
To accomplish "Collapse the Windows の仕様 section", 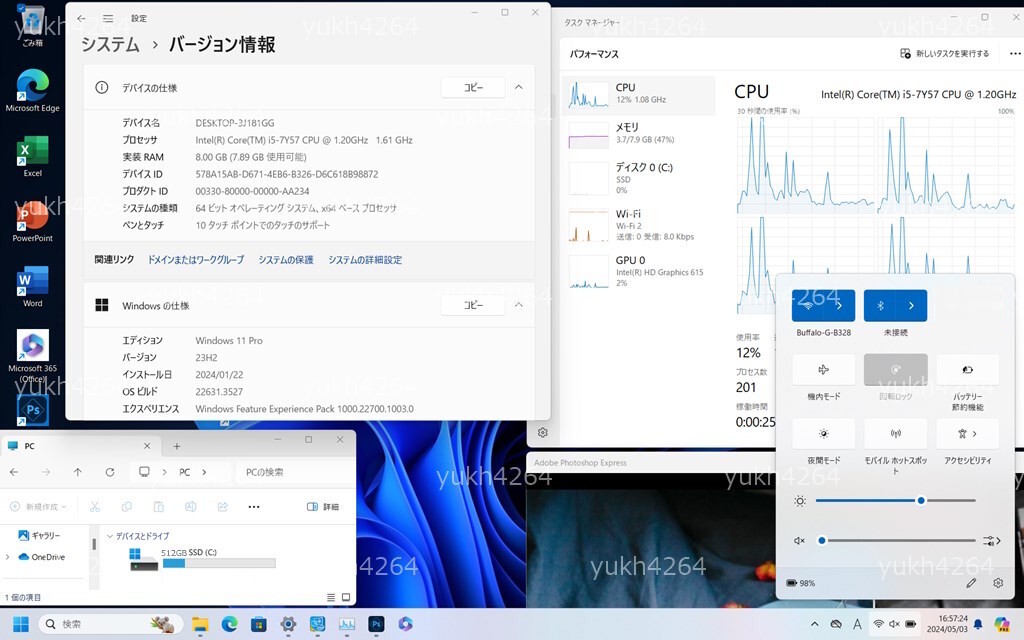I will [518, 305].
